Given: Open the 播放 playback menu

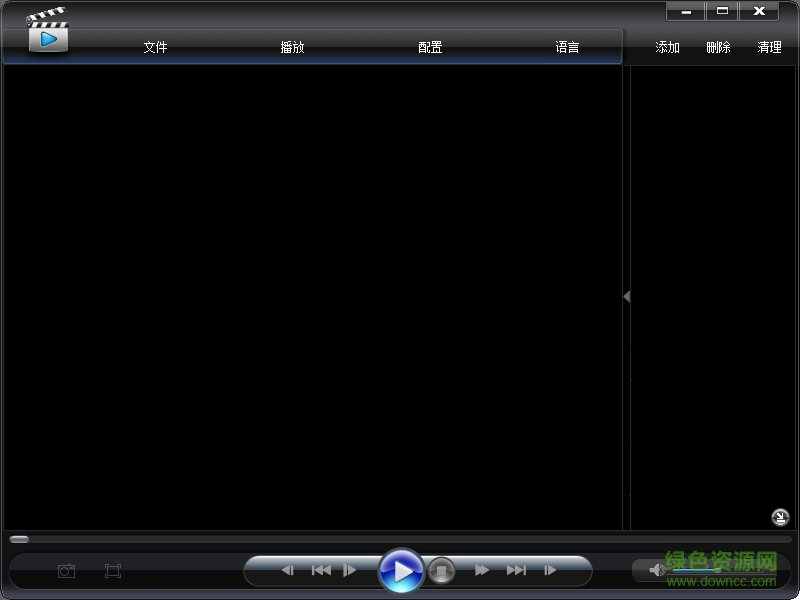Looking at the screenshot, I should click(x=292, y=46).
